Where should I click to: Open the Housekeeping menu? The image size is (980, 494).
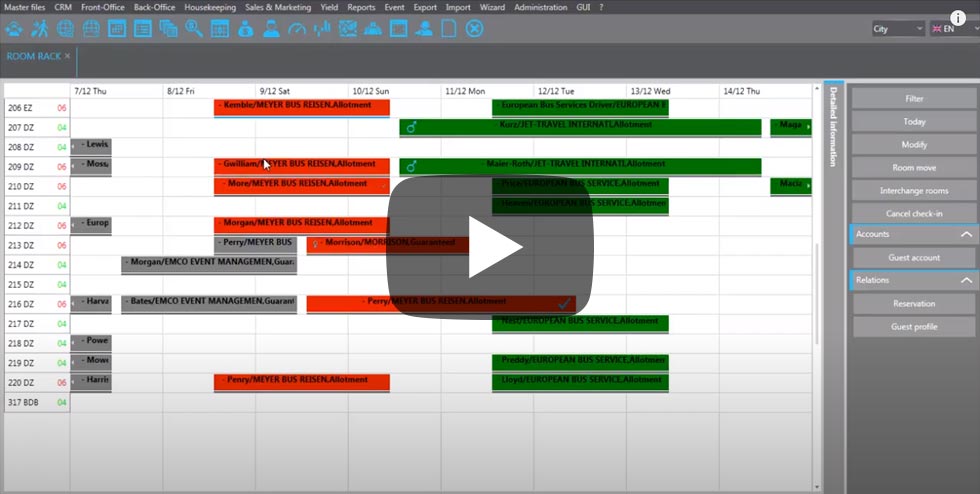coord(210,8)
